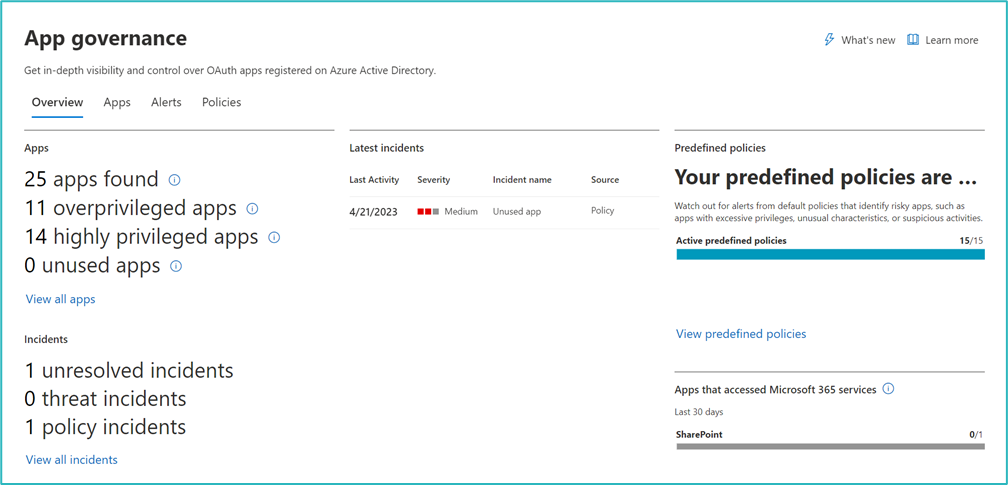Click info icon next to overprivileged apps

[x=252, y=209]
